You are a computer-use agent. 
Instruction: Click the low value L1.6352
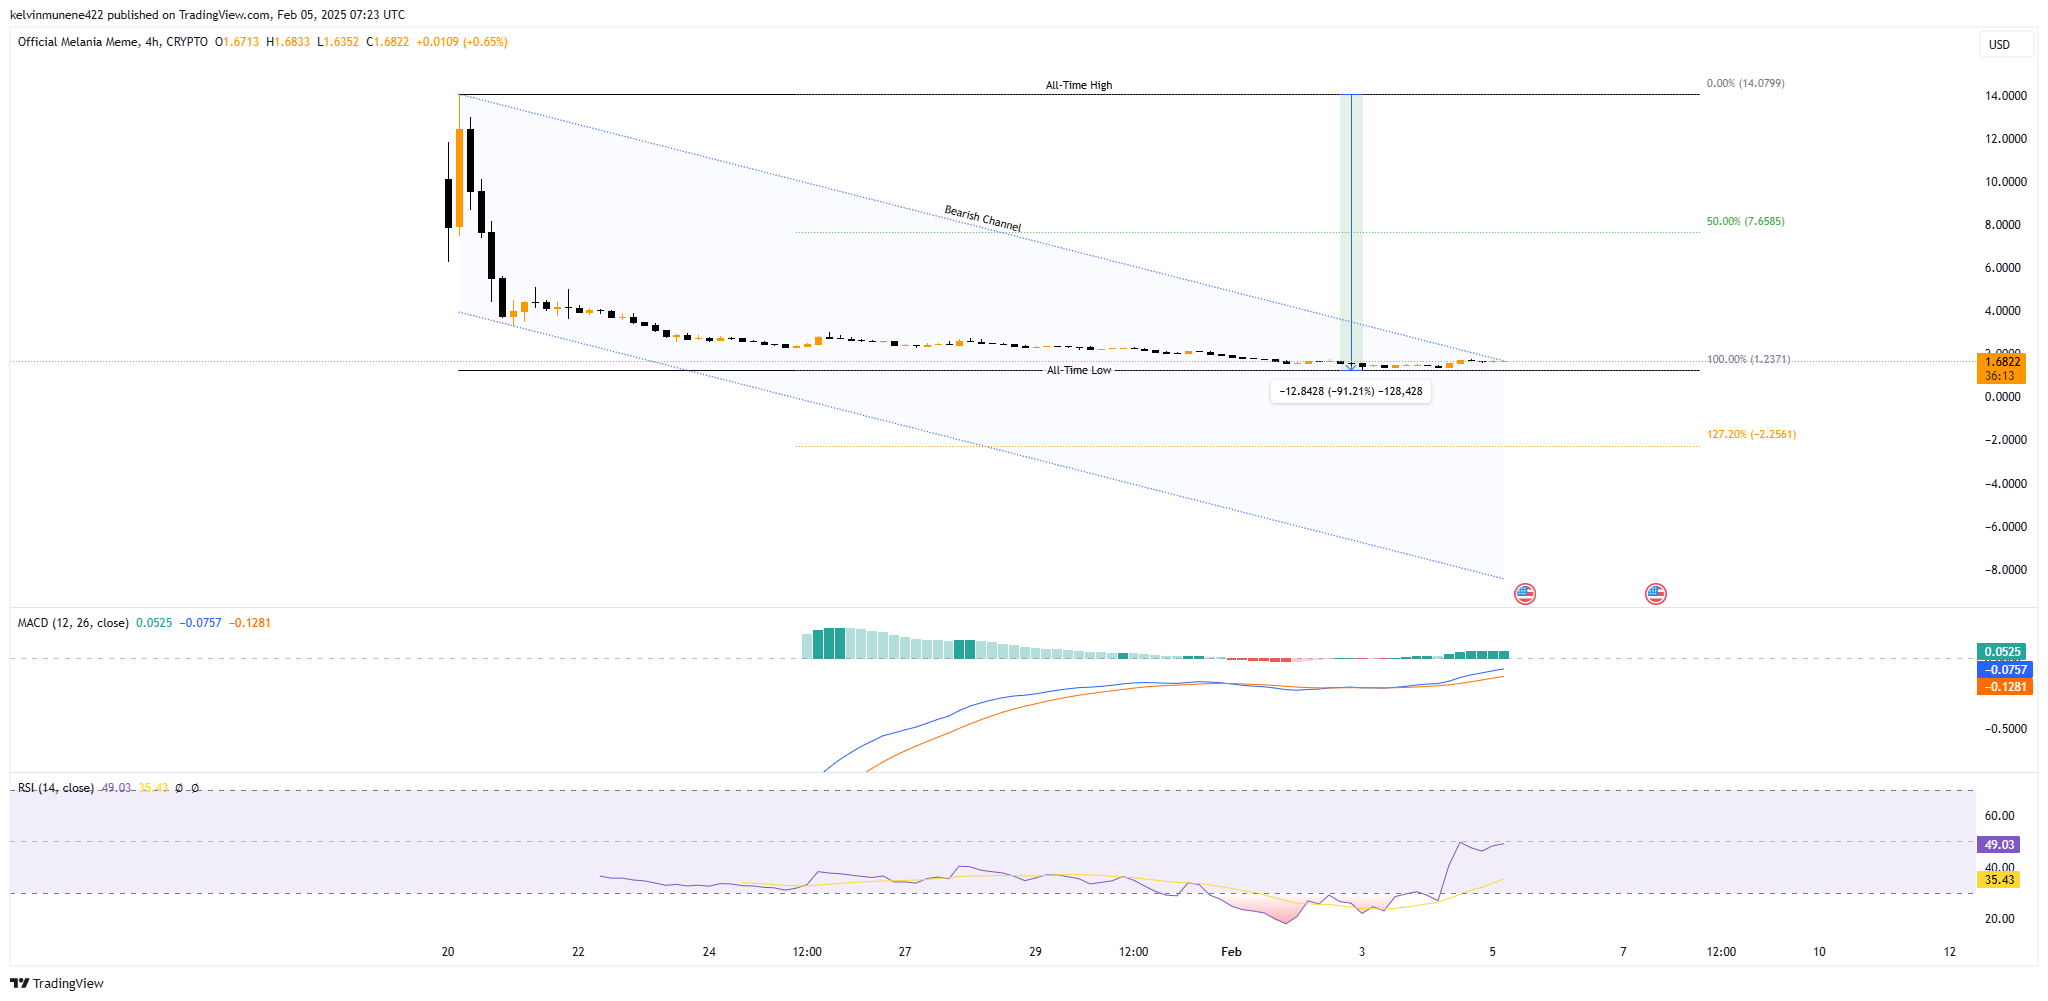[338, 42]
